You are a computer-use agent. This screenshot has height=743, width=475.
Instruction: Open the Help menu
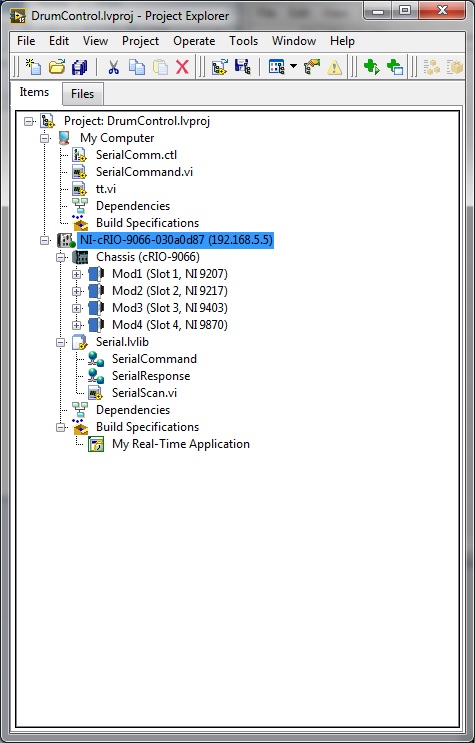[x=342, y=41]
